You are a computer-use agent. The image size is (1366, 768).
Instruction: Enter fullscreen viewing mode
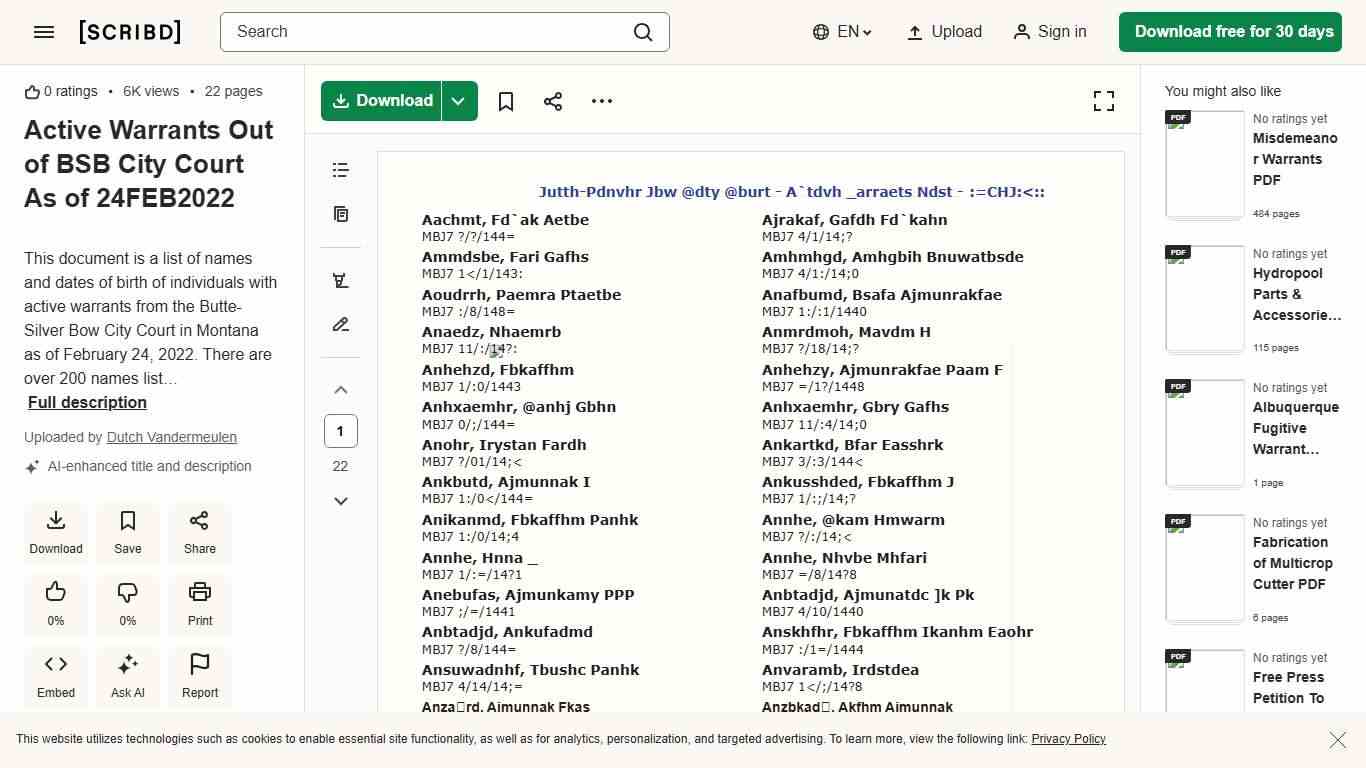[x=1103, y=100]
